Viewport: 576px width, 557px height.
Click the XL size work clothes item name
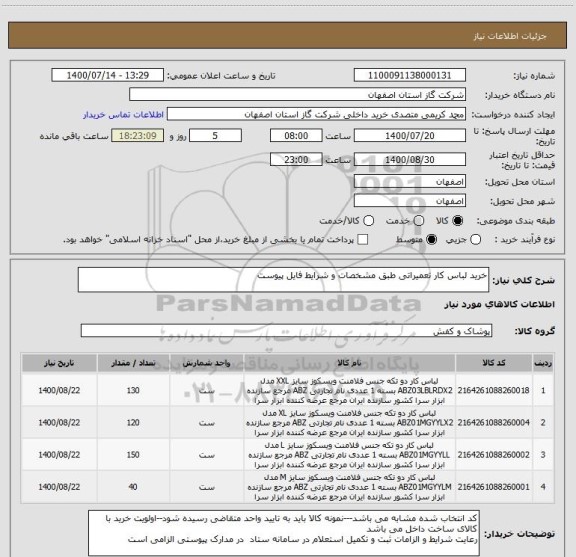coord(349,423)
